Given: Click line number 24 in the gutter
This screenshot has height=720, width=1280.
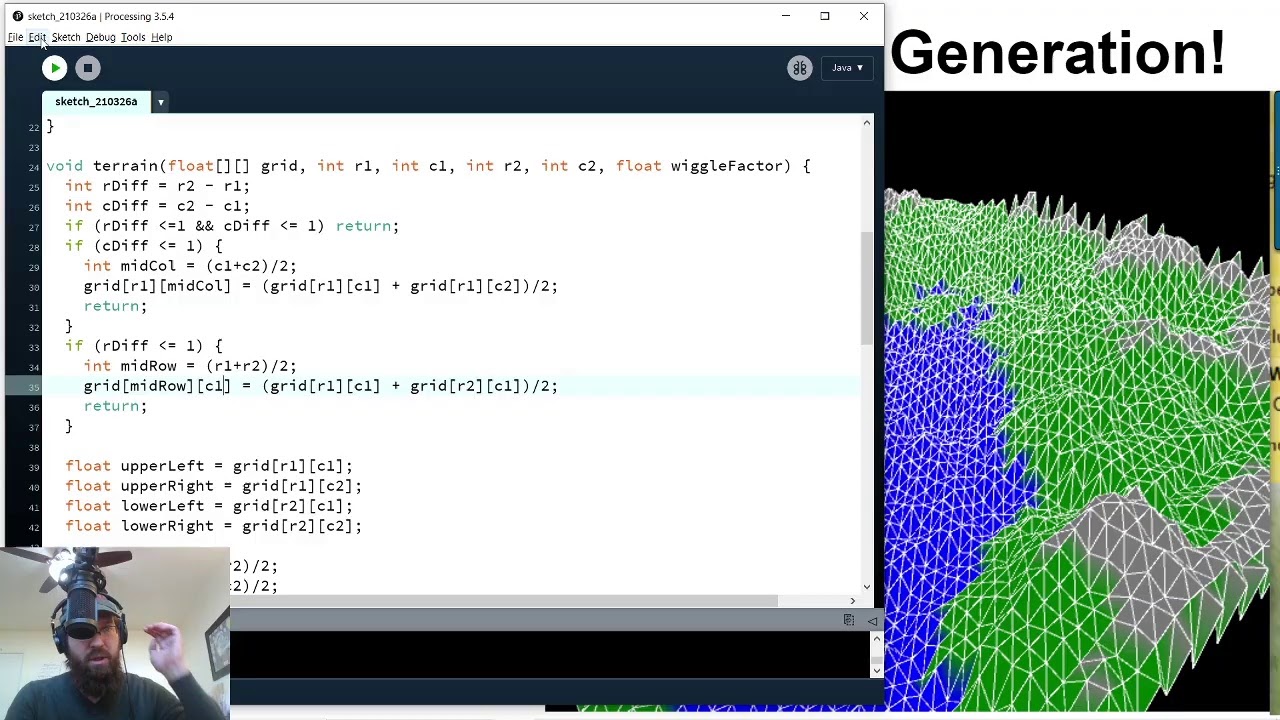Looking at the screenshot, I should 34,167.
